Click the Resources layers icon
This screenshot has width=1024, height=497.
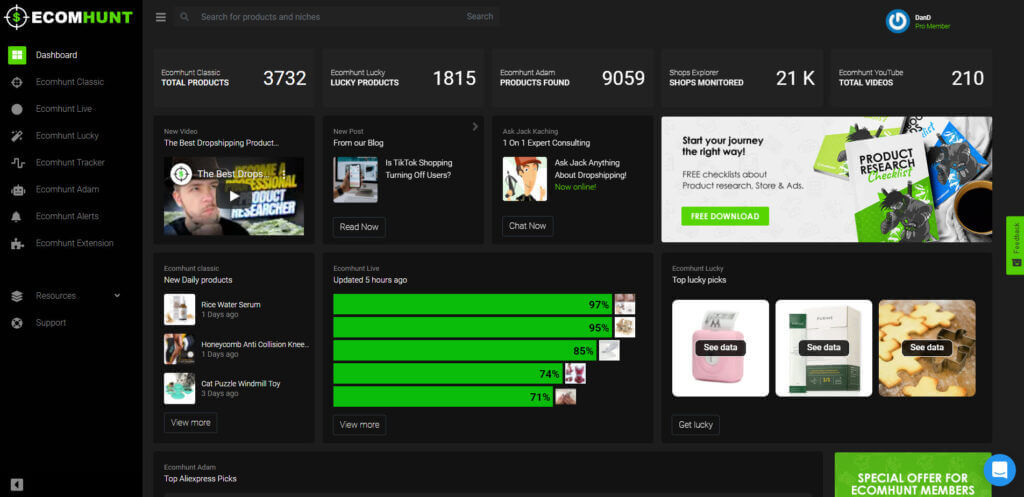pos(17,296)
